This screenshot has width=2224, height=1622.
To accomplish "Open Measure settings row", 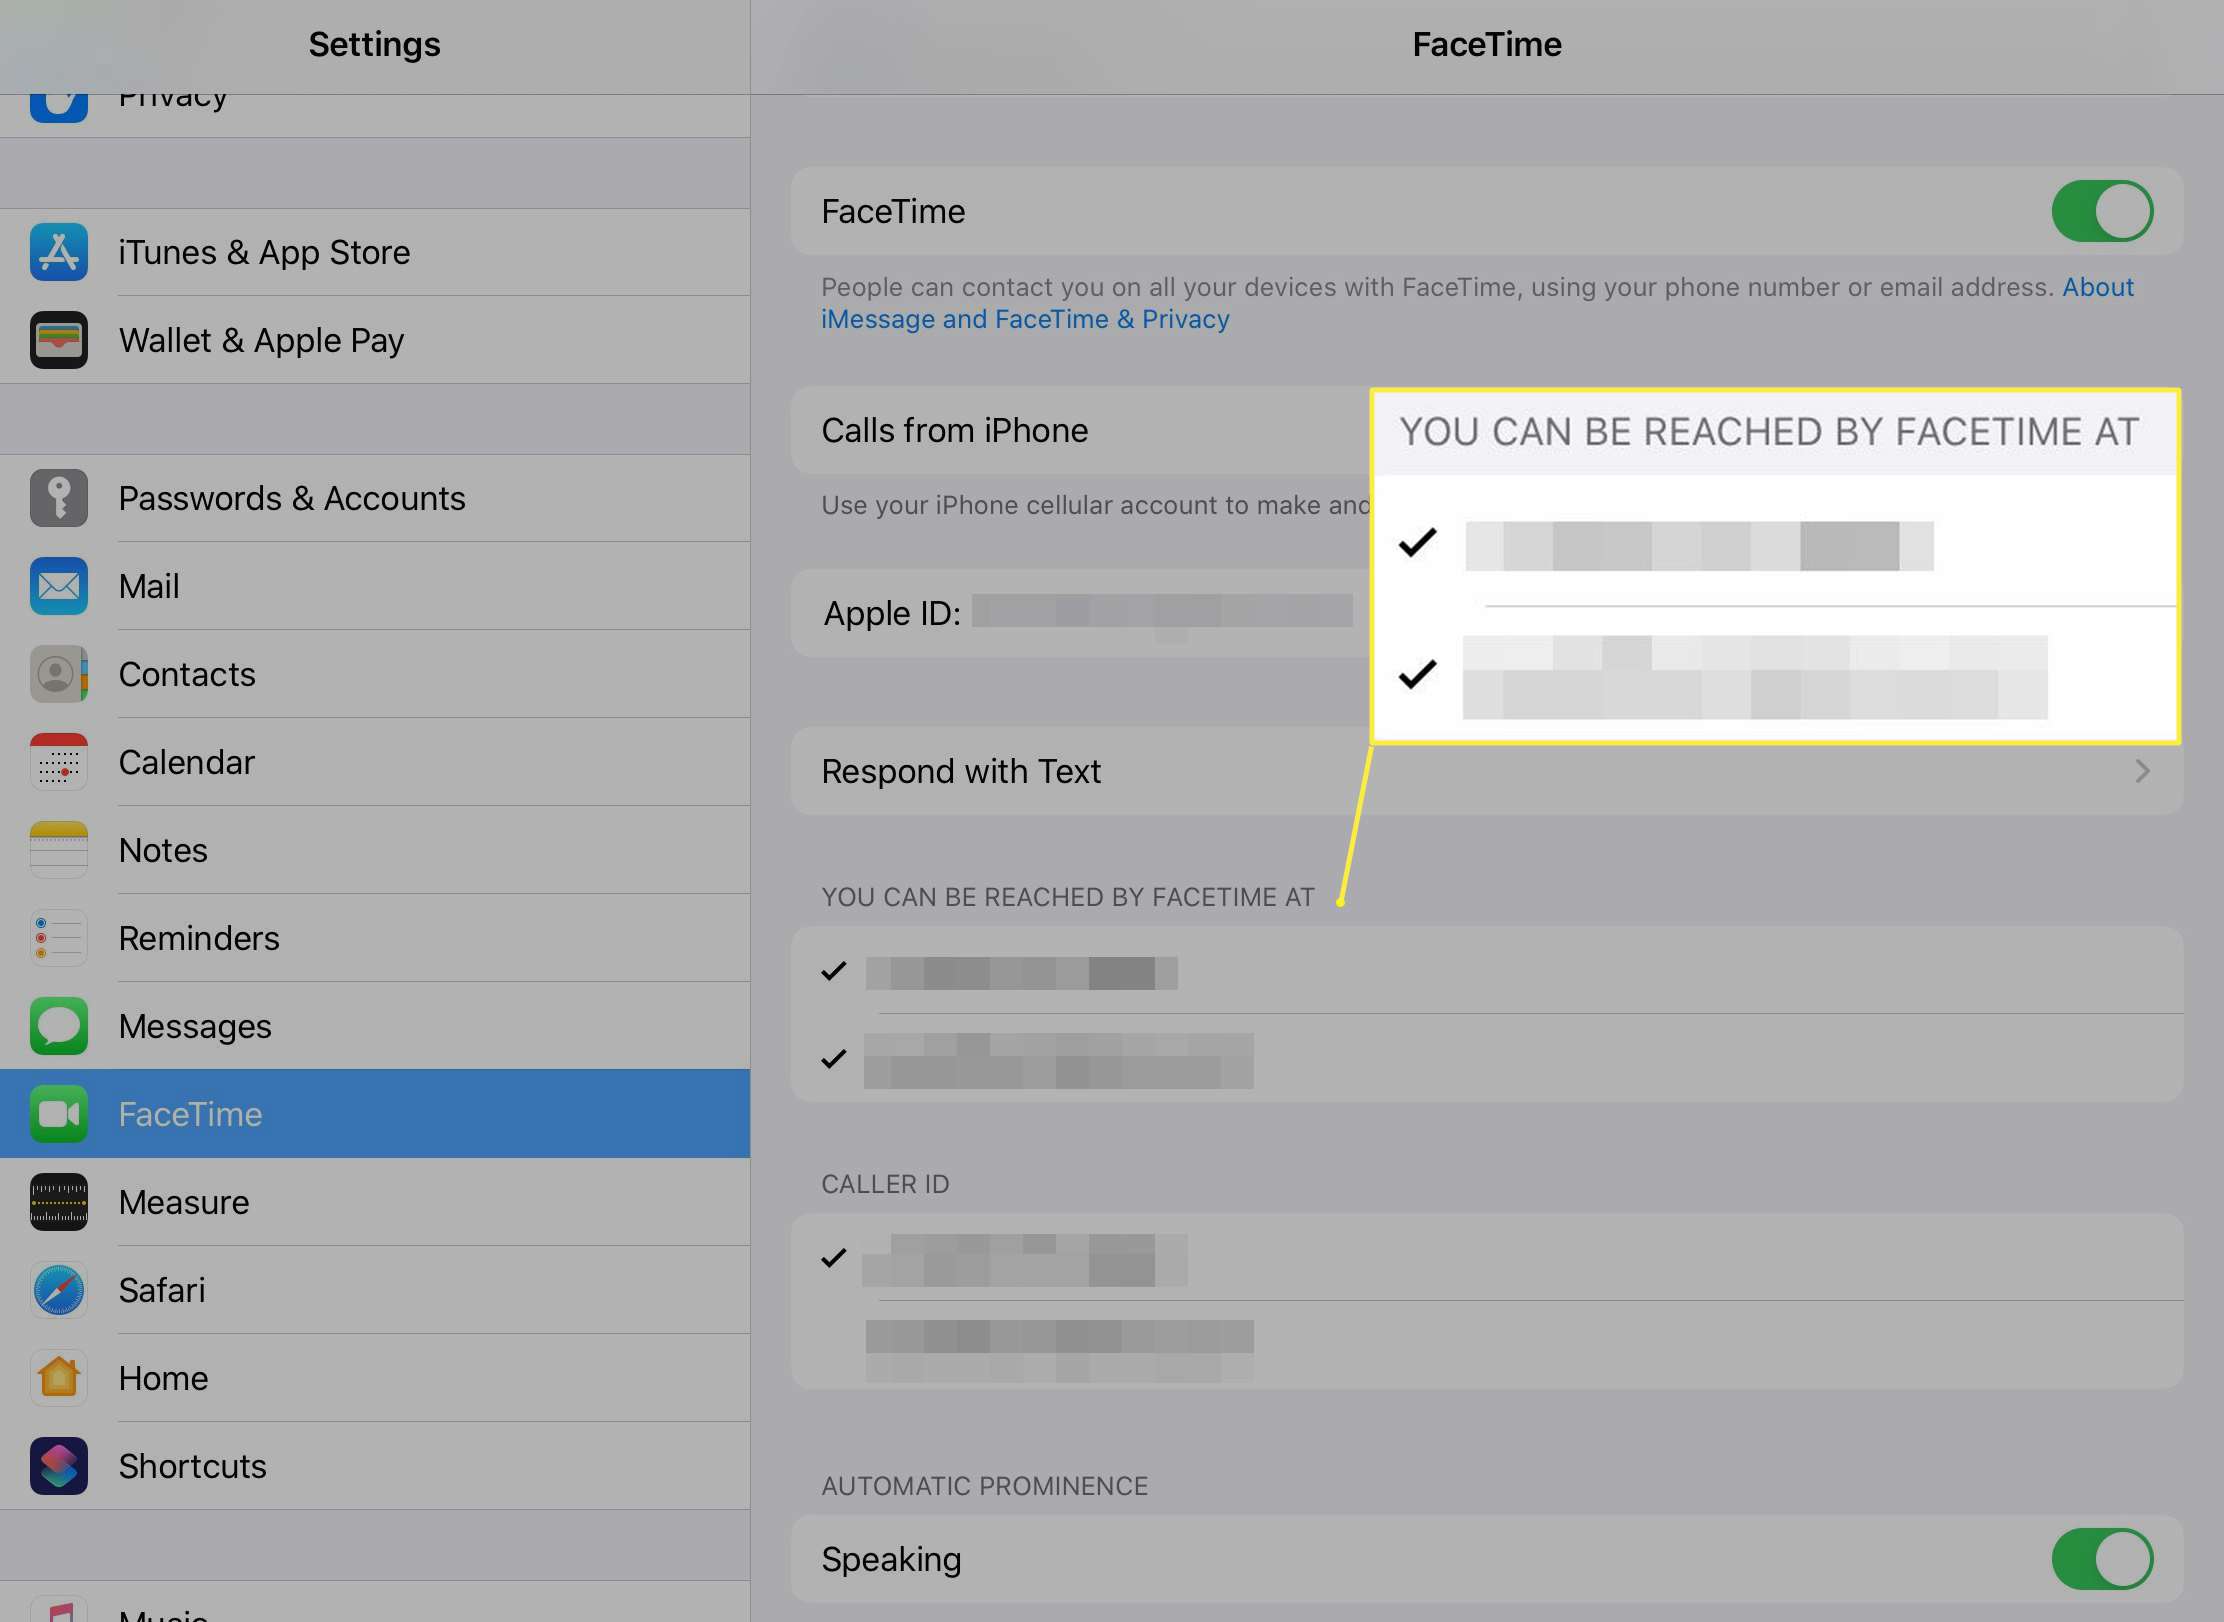I will [375, 1202].
